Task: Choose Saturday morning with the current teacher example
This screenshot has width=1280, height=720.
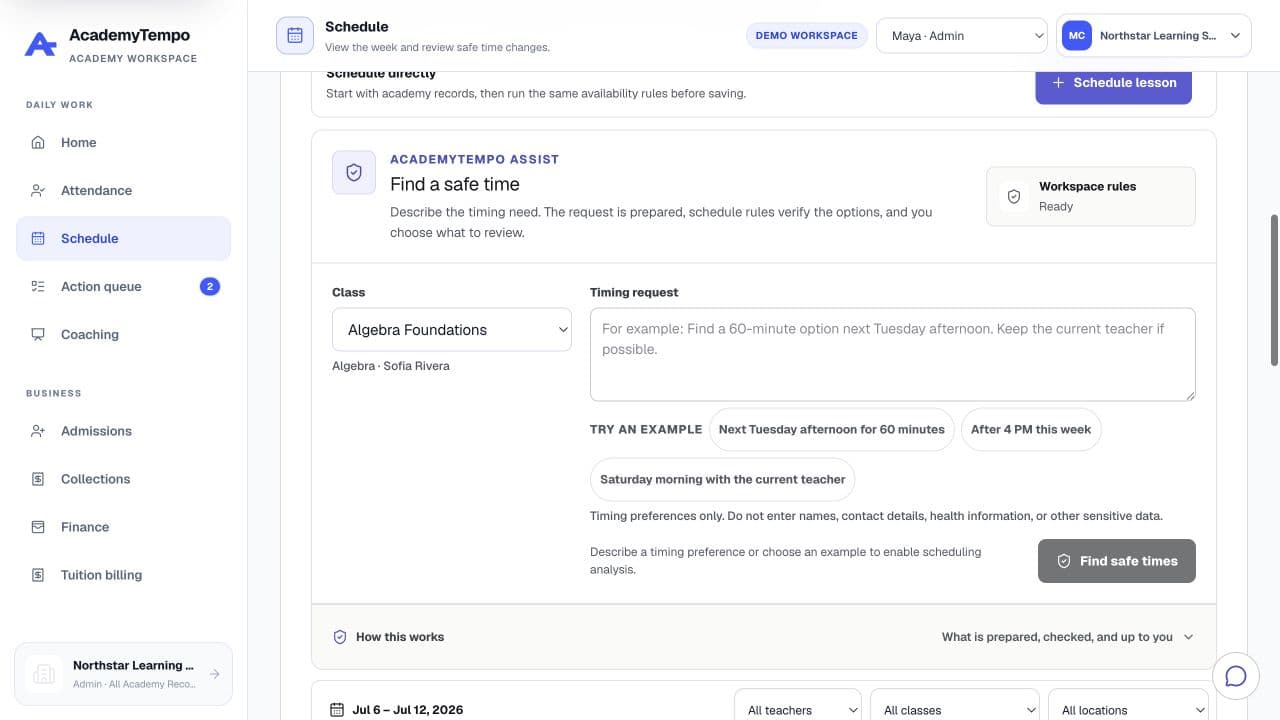Action: 722,479
